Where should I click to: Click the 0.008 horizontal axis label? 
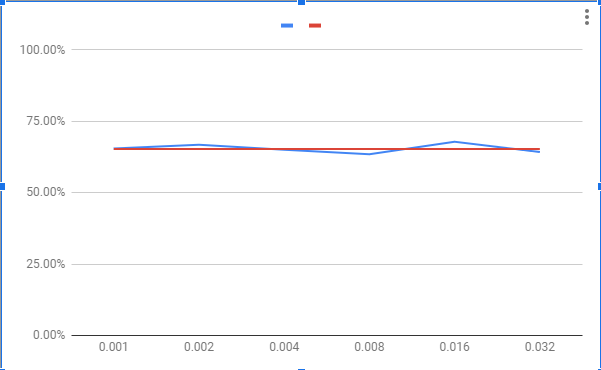[369, 347]
